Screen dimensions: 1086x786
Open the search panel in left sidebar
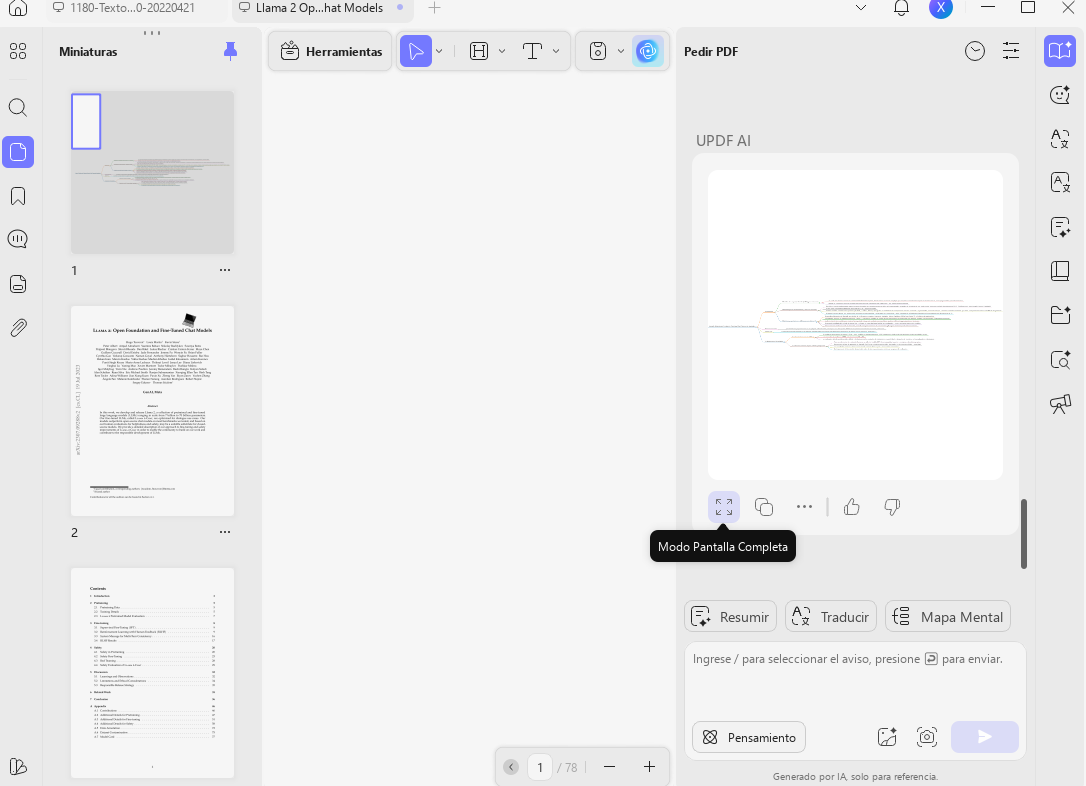click(18, 107)
